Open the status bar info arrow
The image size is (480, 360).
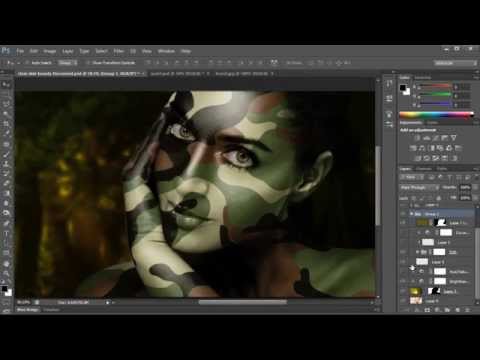tap(107, 302)
